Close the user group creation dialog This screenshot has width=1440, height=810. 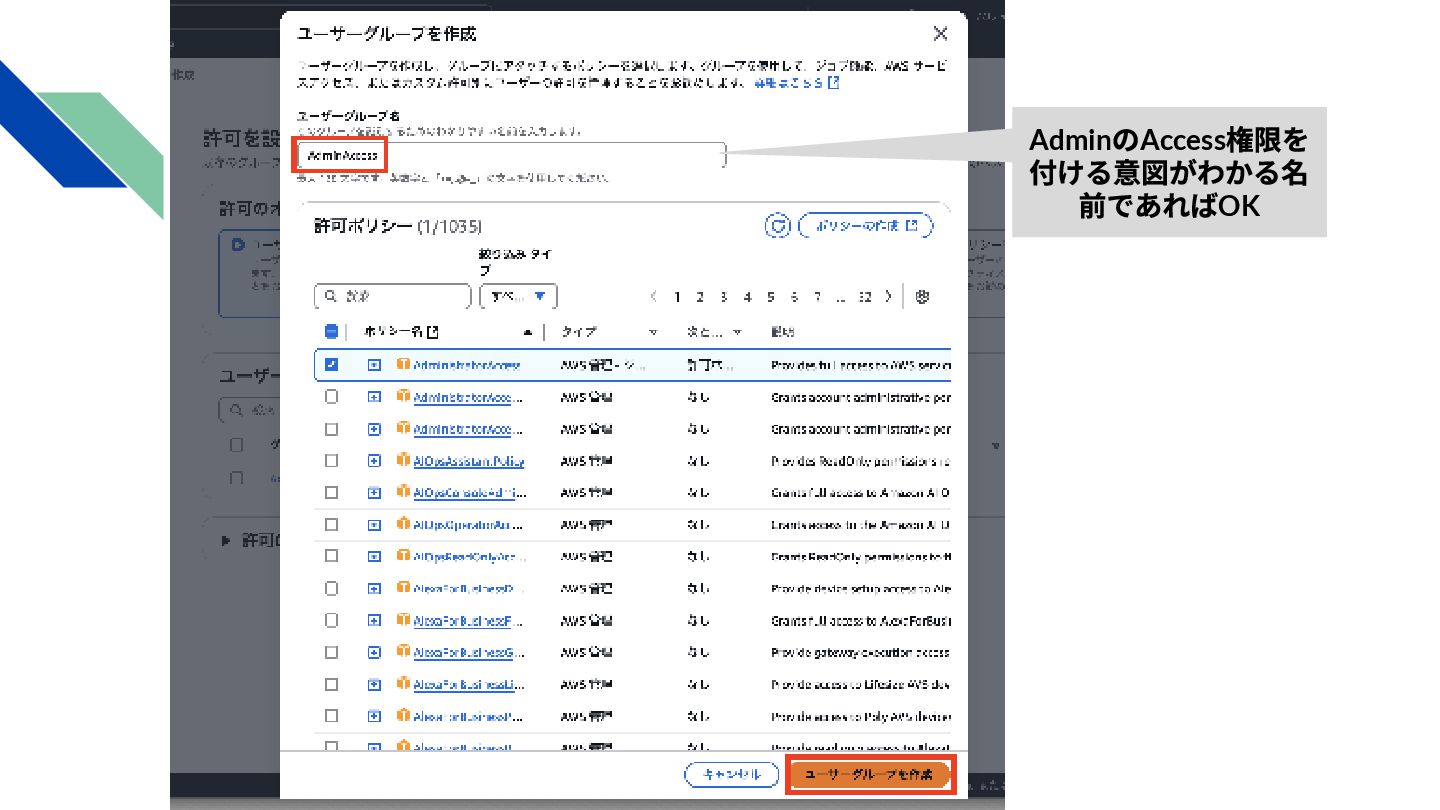pos(940,34)
